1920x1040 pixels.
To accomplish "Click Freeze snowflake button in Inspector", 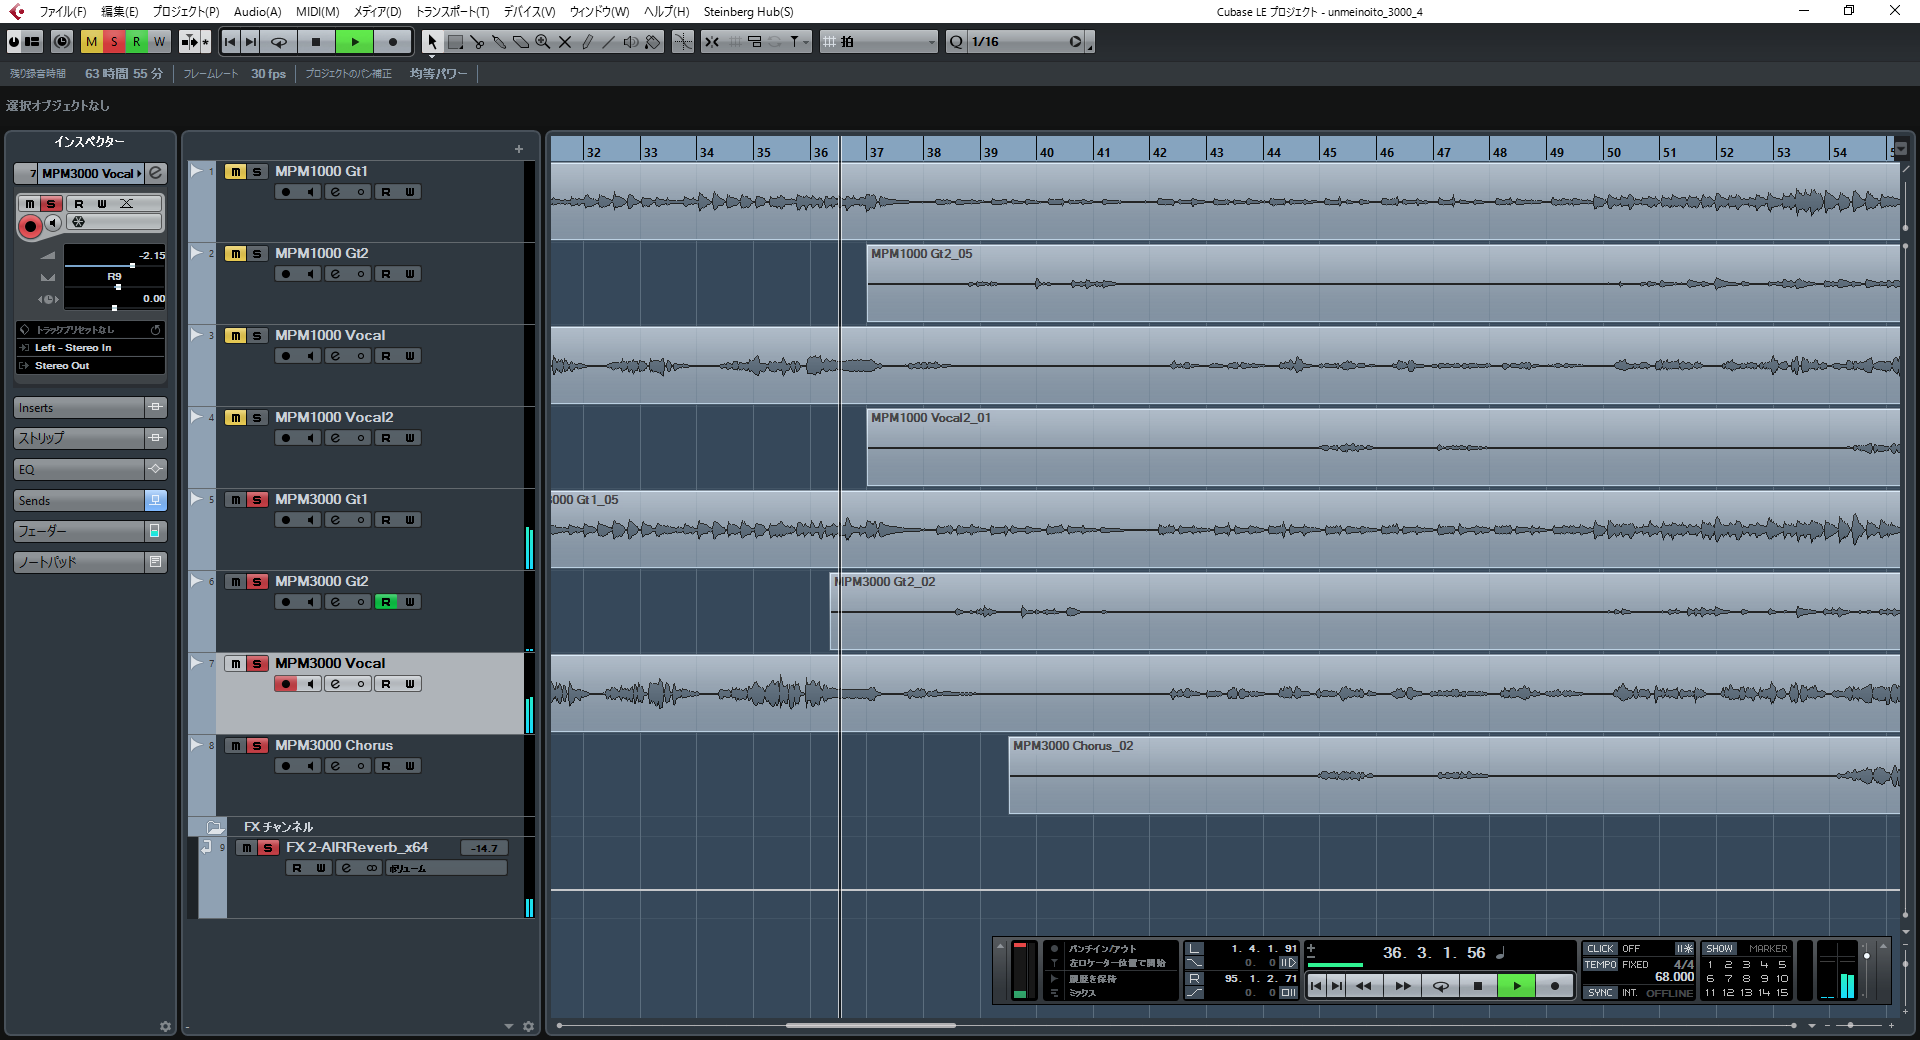I will (79, 222).
